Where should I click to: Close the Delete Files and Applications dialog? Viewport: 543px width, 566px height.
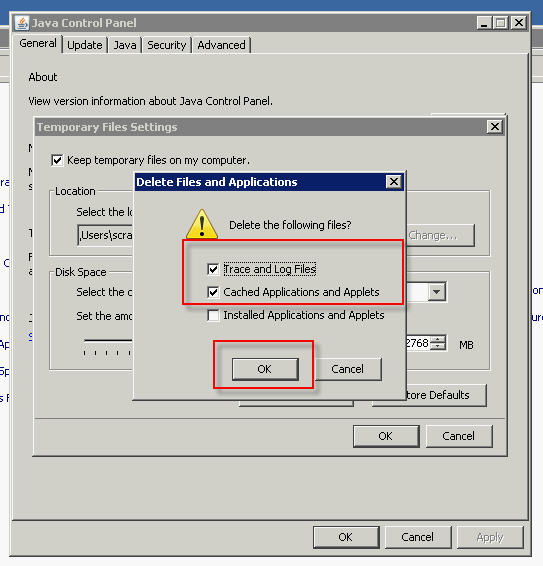(394, 182)
